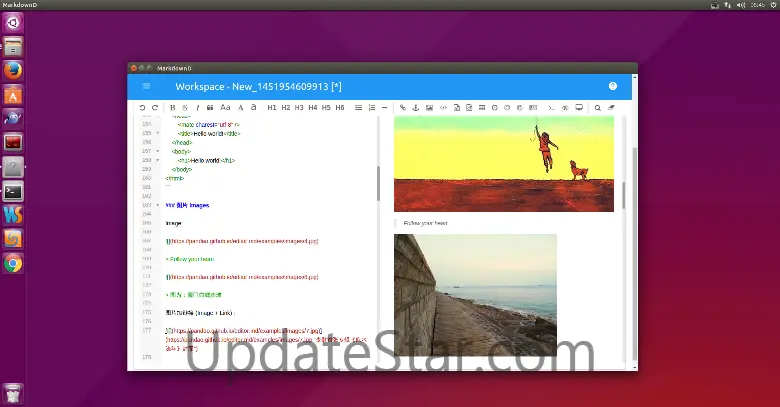The width and height of the screenshot is (780, 407).
Task: Insert a hyperlink via the chain icon
Action: click(x=403, y=107)
